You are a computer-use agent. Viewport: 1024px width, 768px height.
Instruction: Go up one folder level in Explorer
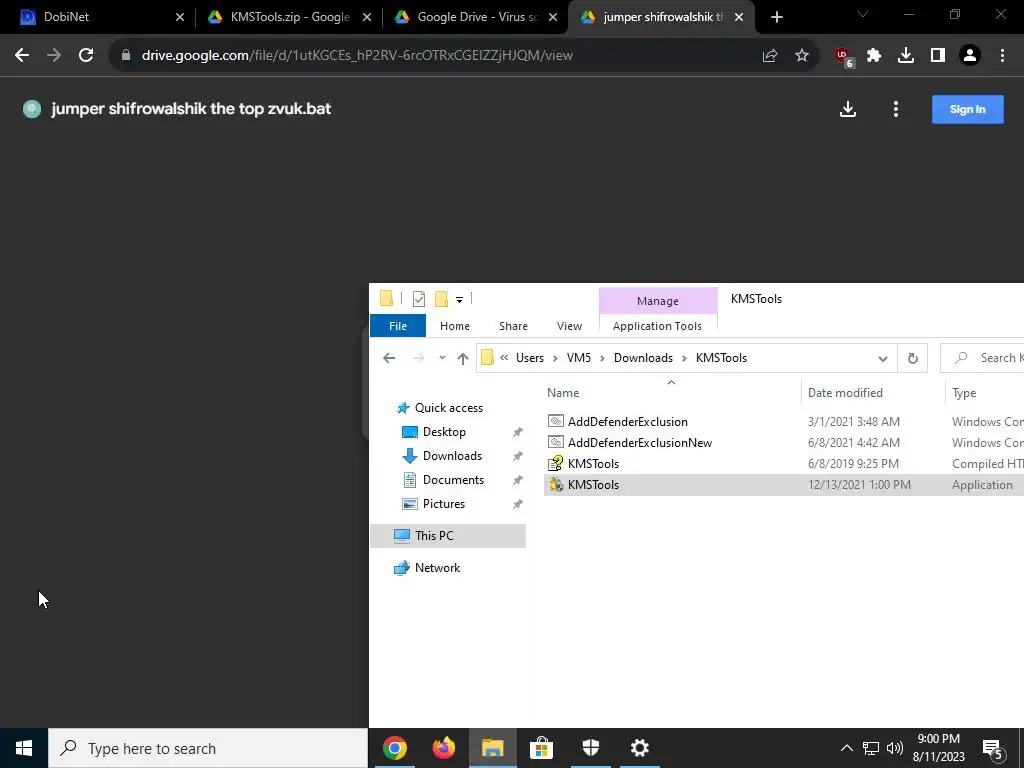(463, 358)
